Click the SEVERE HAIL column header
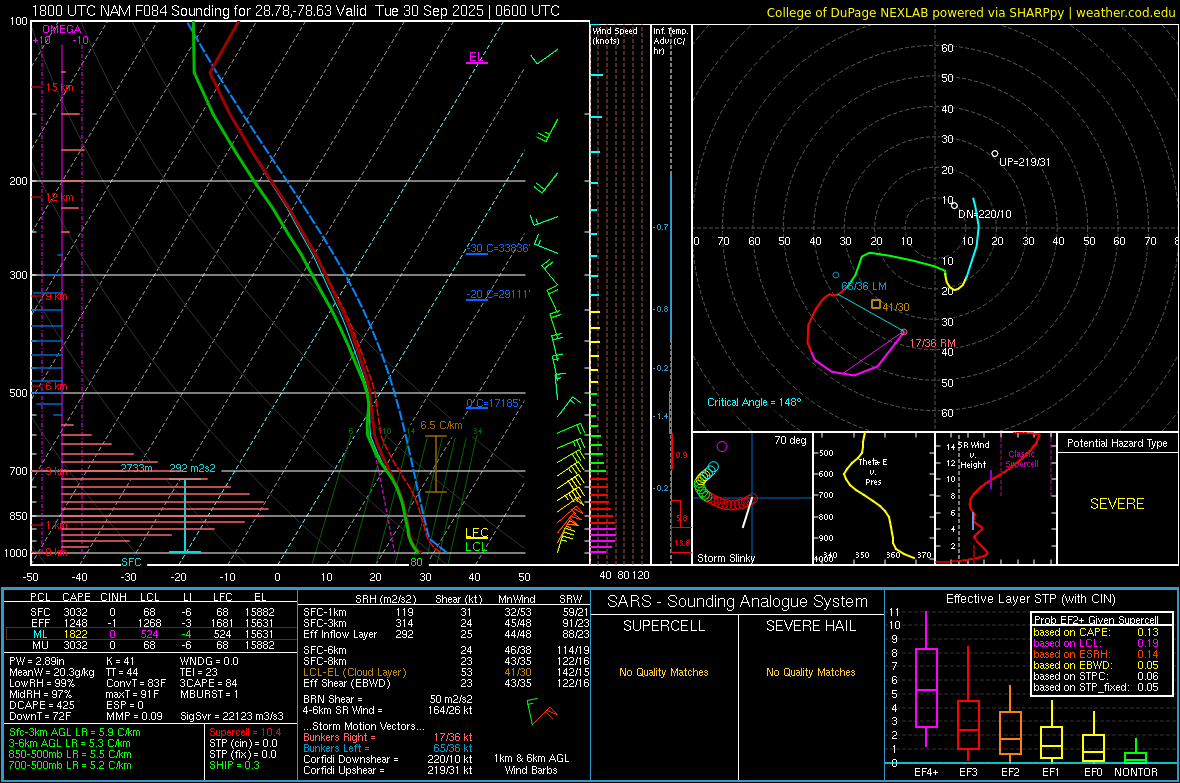1180x783 pixels. click(810, 626)
